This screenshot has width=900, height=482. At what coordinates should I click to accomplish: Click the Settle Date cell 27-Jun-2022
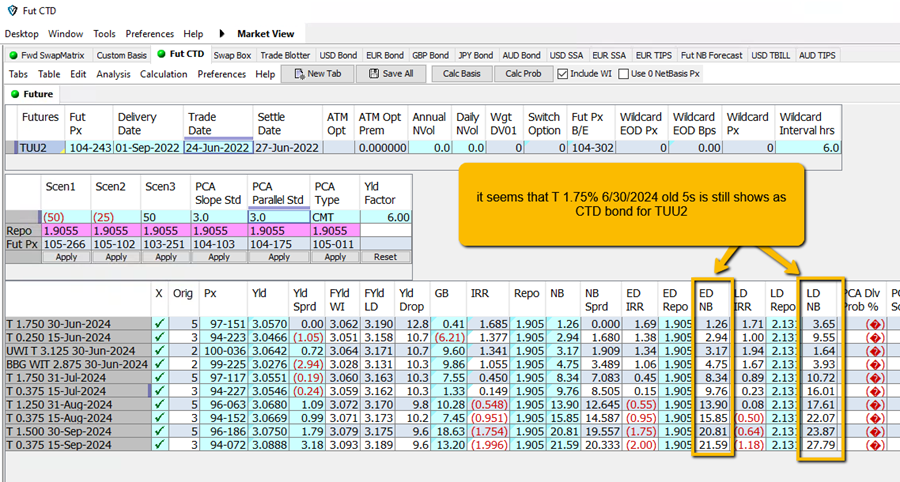[x=287, y=147]
